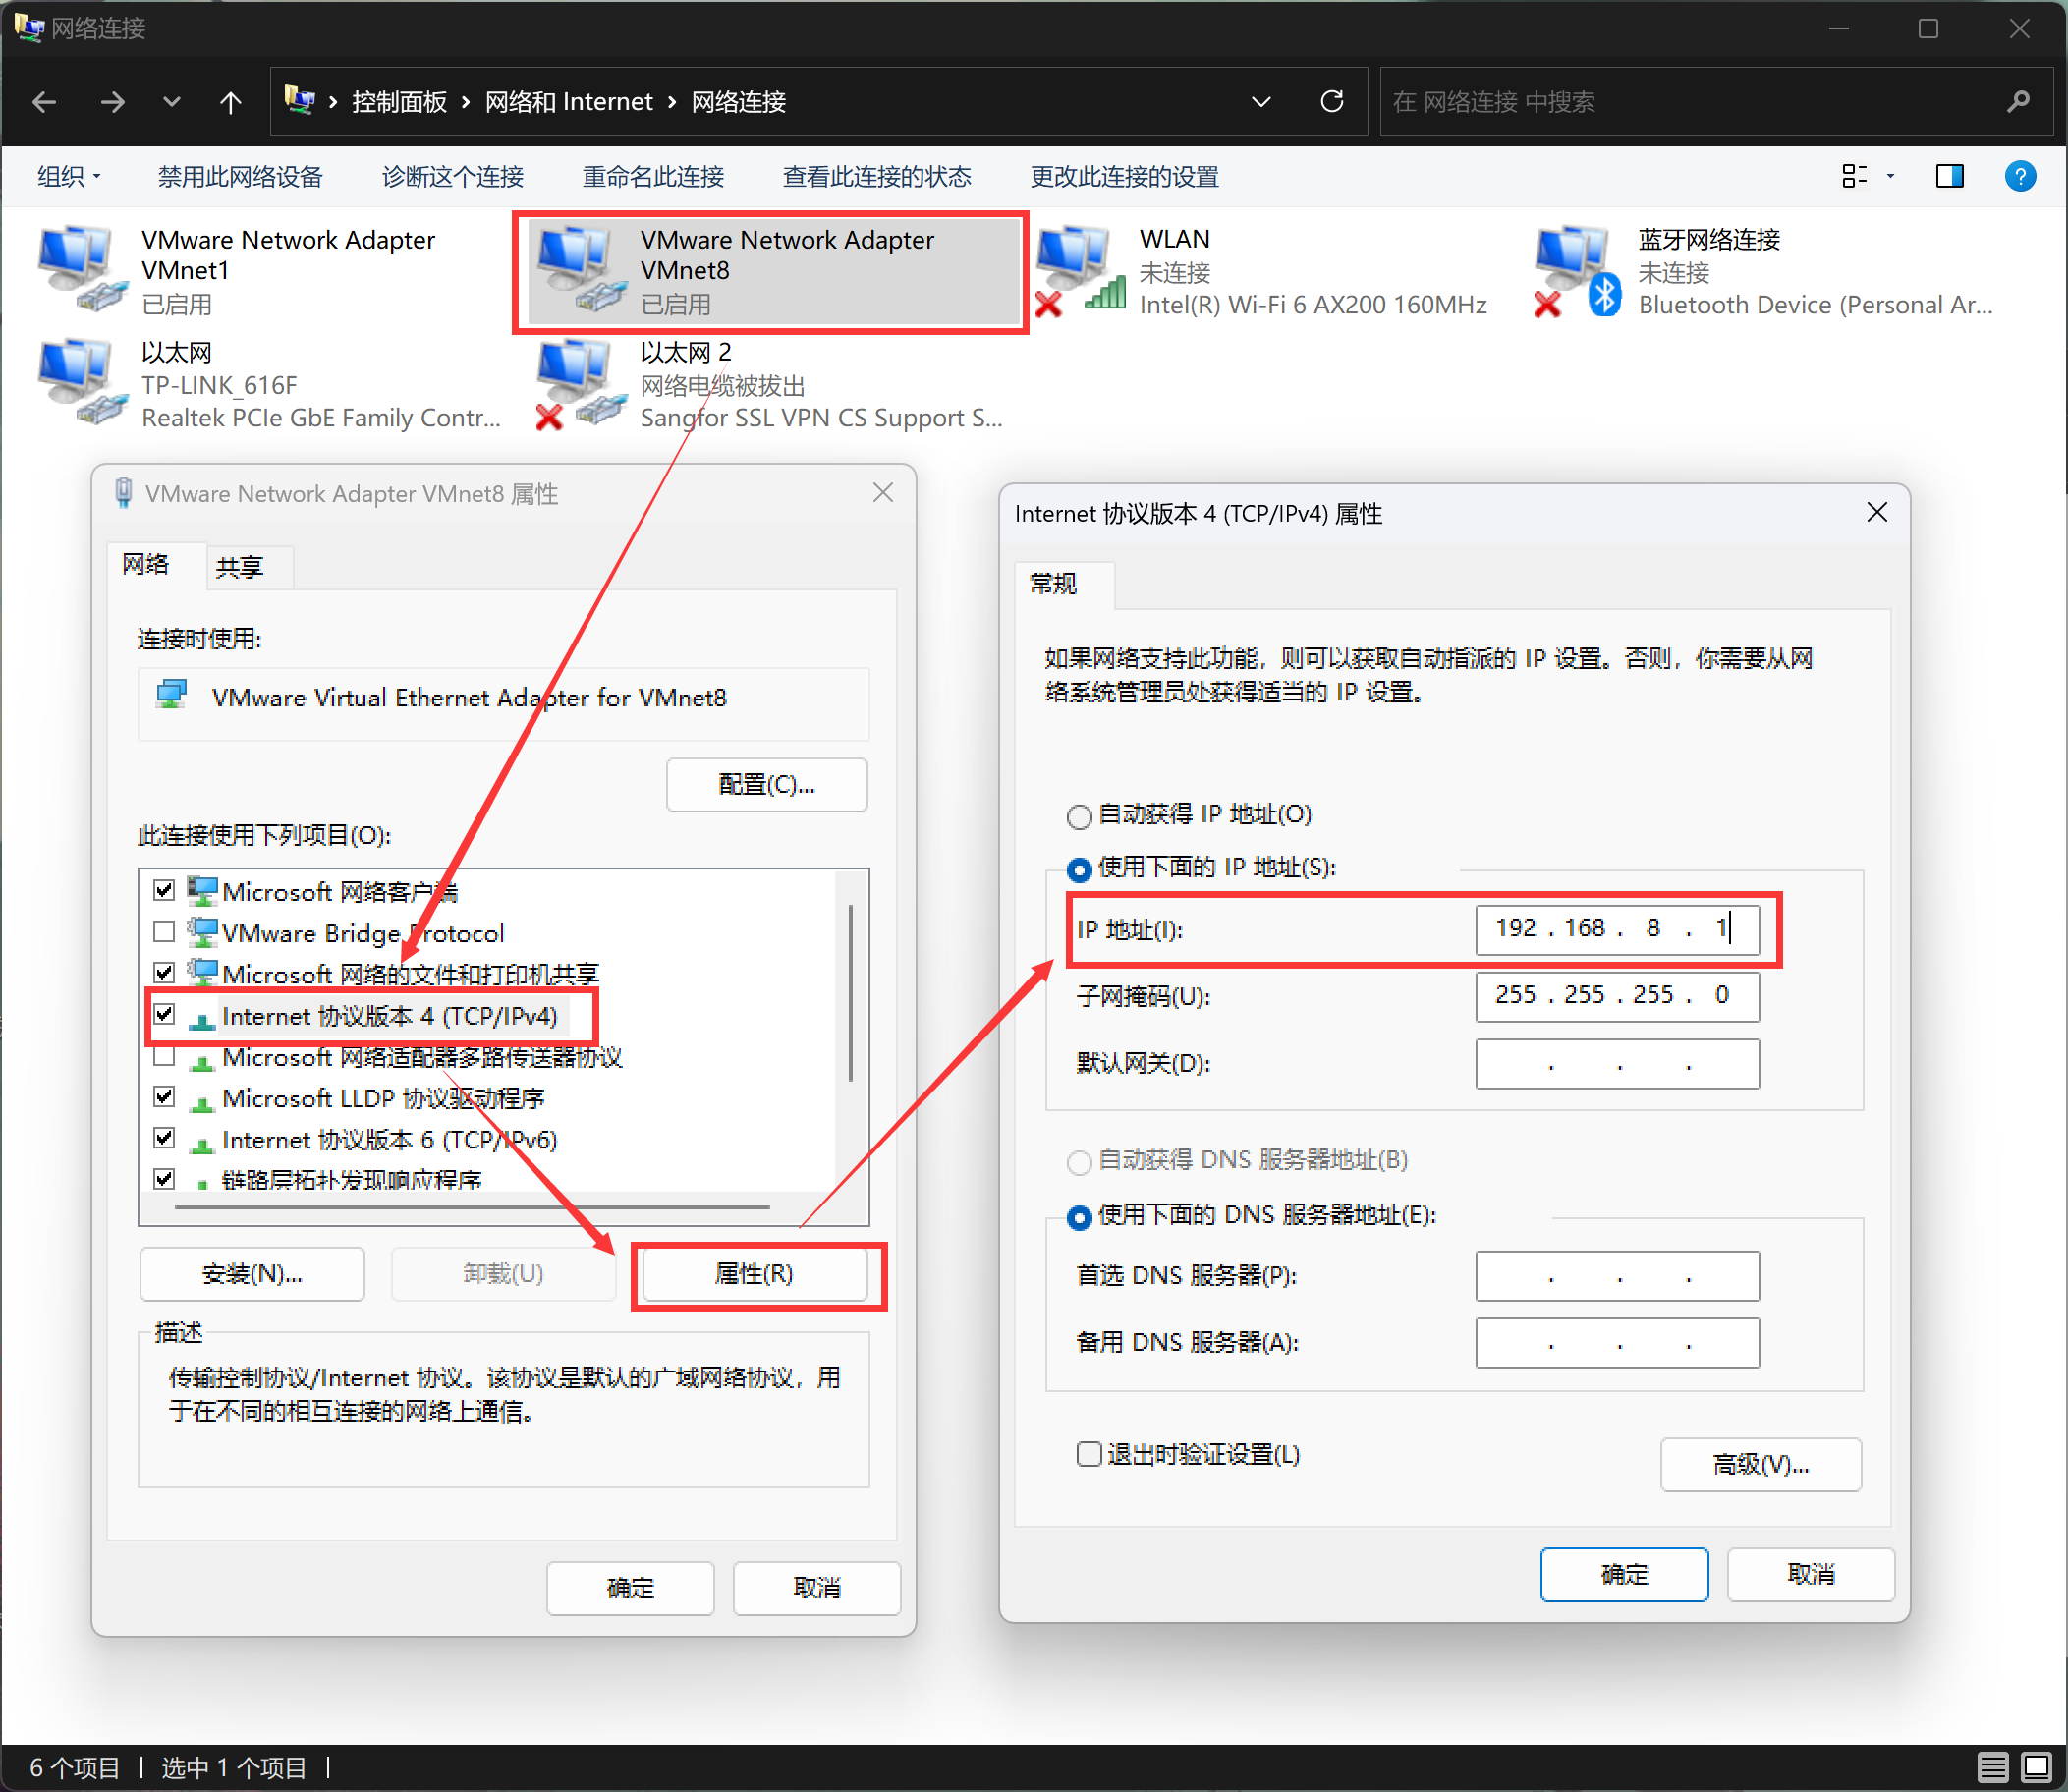2068x1792 pixels.
Task: Click 诊断这个连接 in the command bar
Action: [x=452, y=177]
